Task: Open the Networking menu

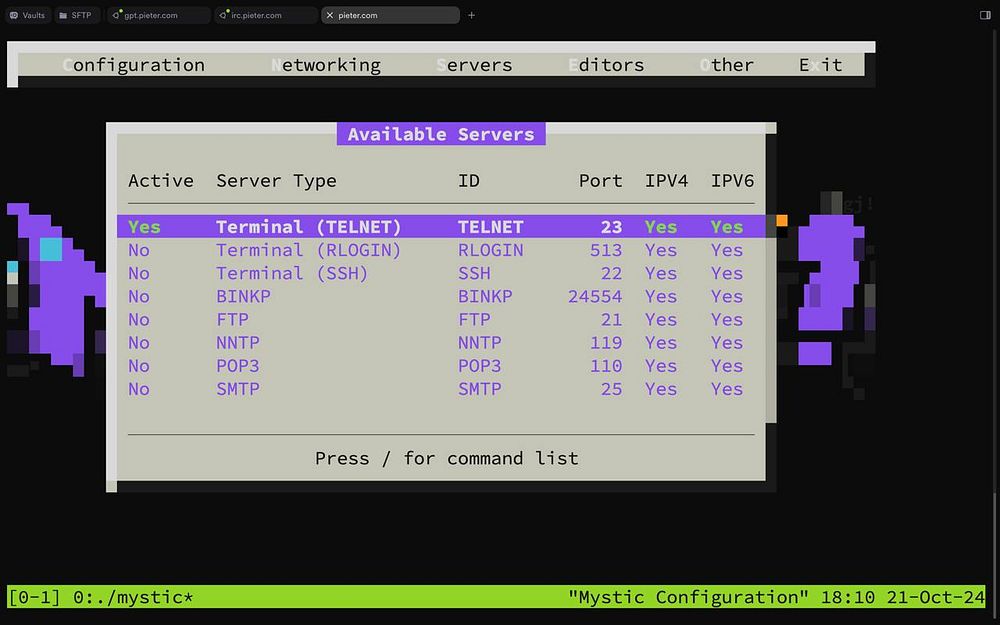Action: point(326,65)
